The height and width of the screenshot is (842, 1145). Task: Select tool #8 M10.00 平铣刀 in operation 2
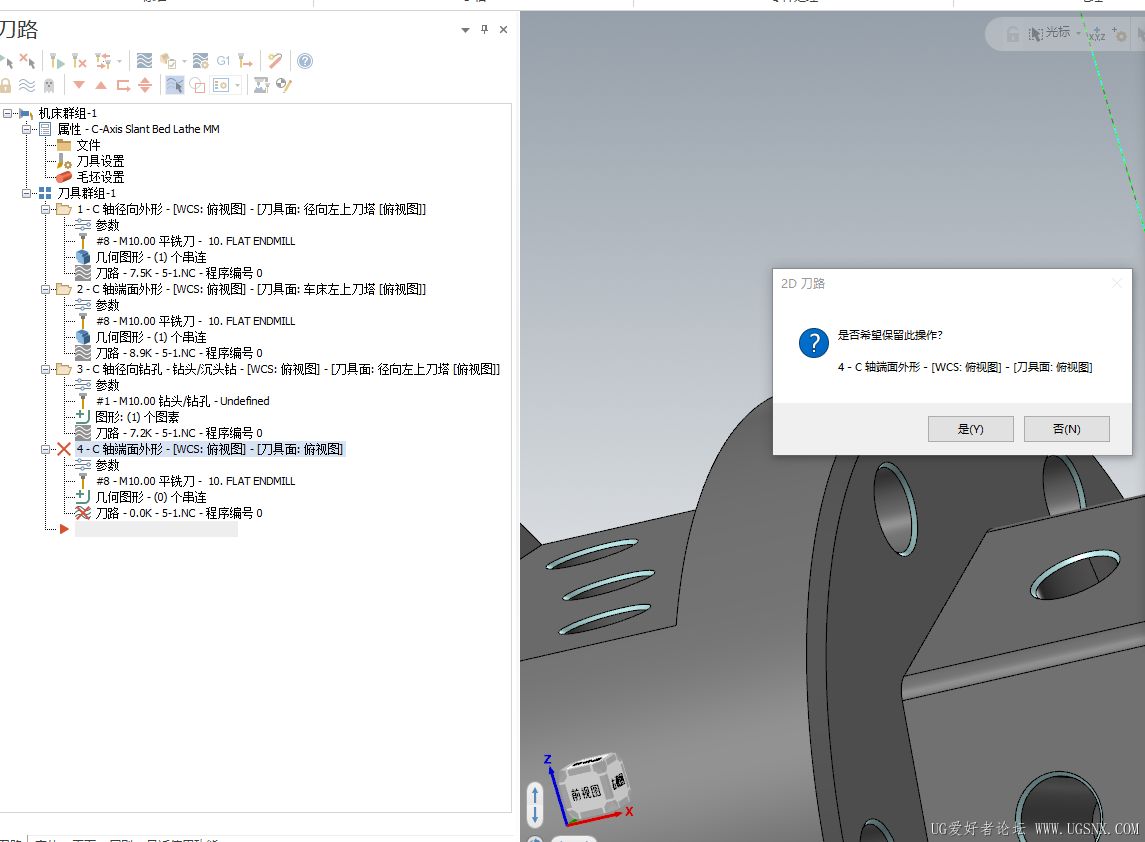[195, 321]
